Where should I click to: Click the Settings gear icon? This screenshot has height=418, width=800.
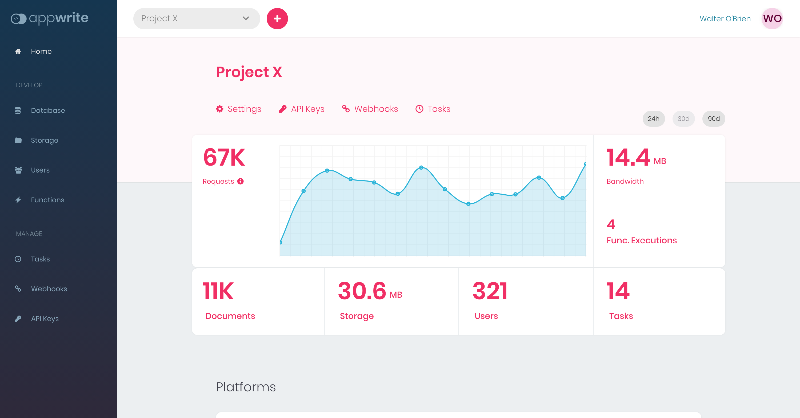[219, 109]
